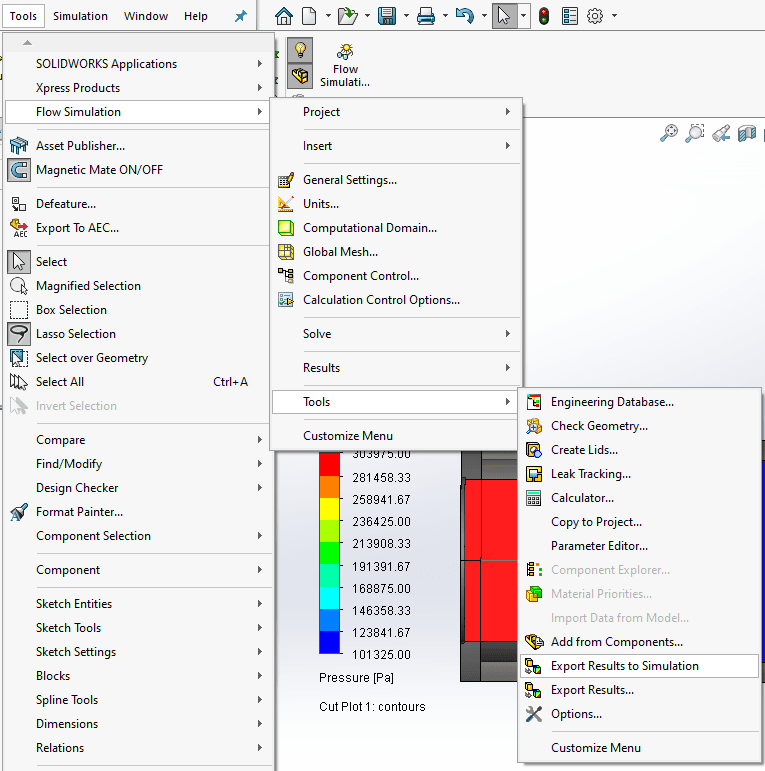Screen dimensions: 765x771
Task: Click Customize Menu in Tools submenu
Action: (639, 748)
